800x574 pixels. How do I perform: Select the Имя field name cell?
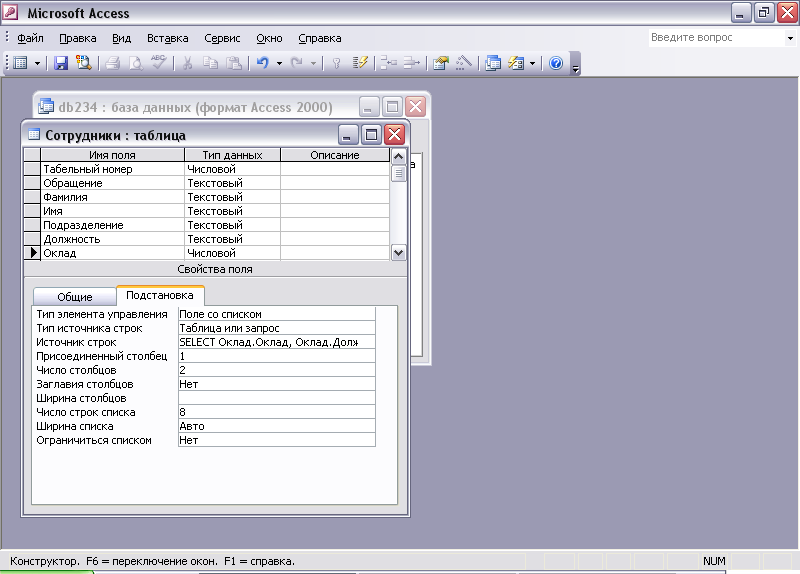click(x=112, y=211)
